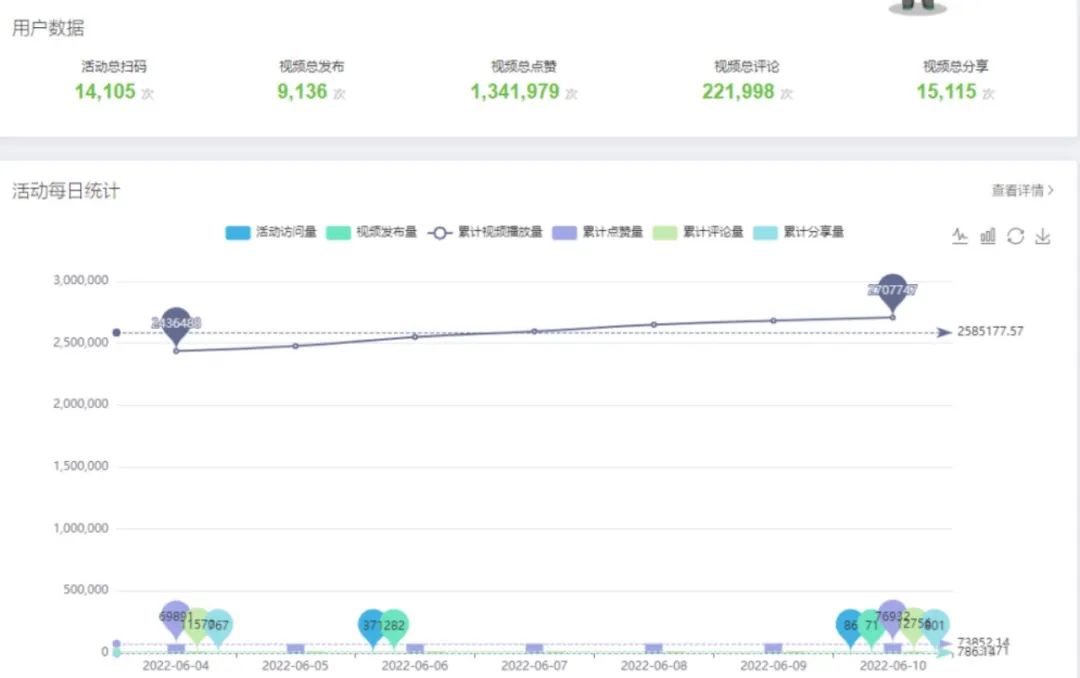Toggle the 累计点赞量 series in legend
This screenshot has width=1080, height=678.
coord(565,232)
